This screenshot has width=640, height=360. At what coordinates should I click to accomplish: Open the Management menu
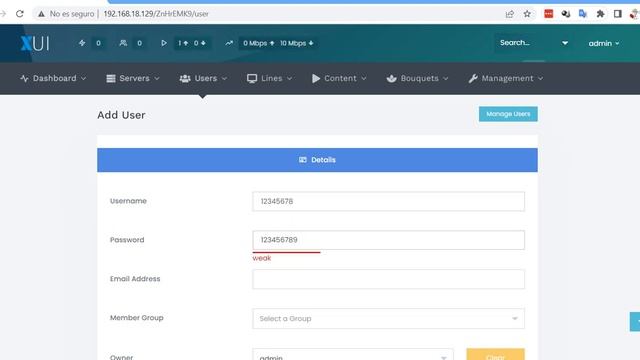pos(506,78)
